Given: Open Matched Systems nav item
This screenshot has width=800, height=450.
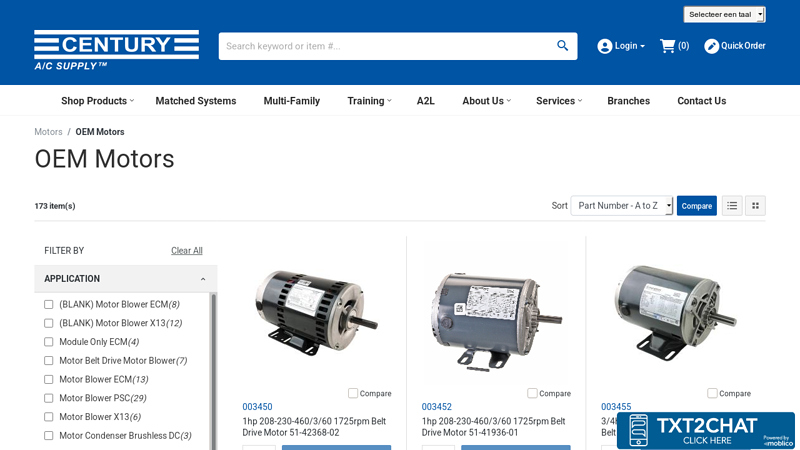Looking at the screenshot, I should 196,101.
